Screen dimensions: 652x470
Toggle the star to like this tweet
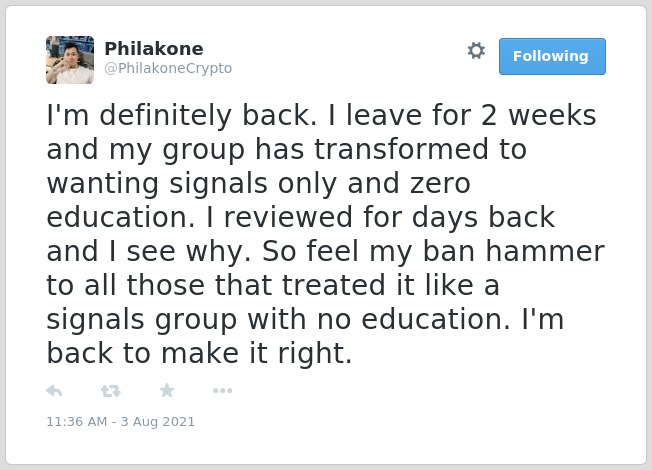pos(167,391)
